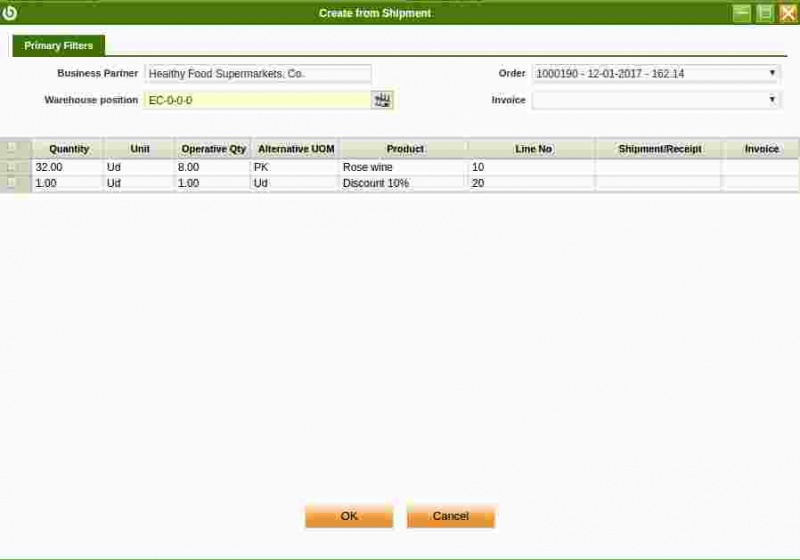Sort by the Quantity column header

click(68, 148)
